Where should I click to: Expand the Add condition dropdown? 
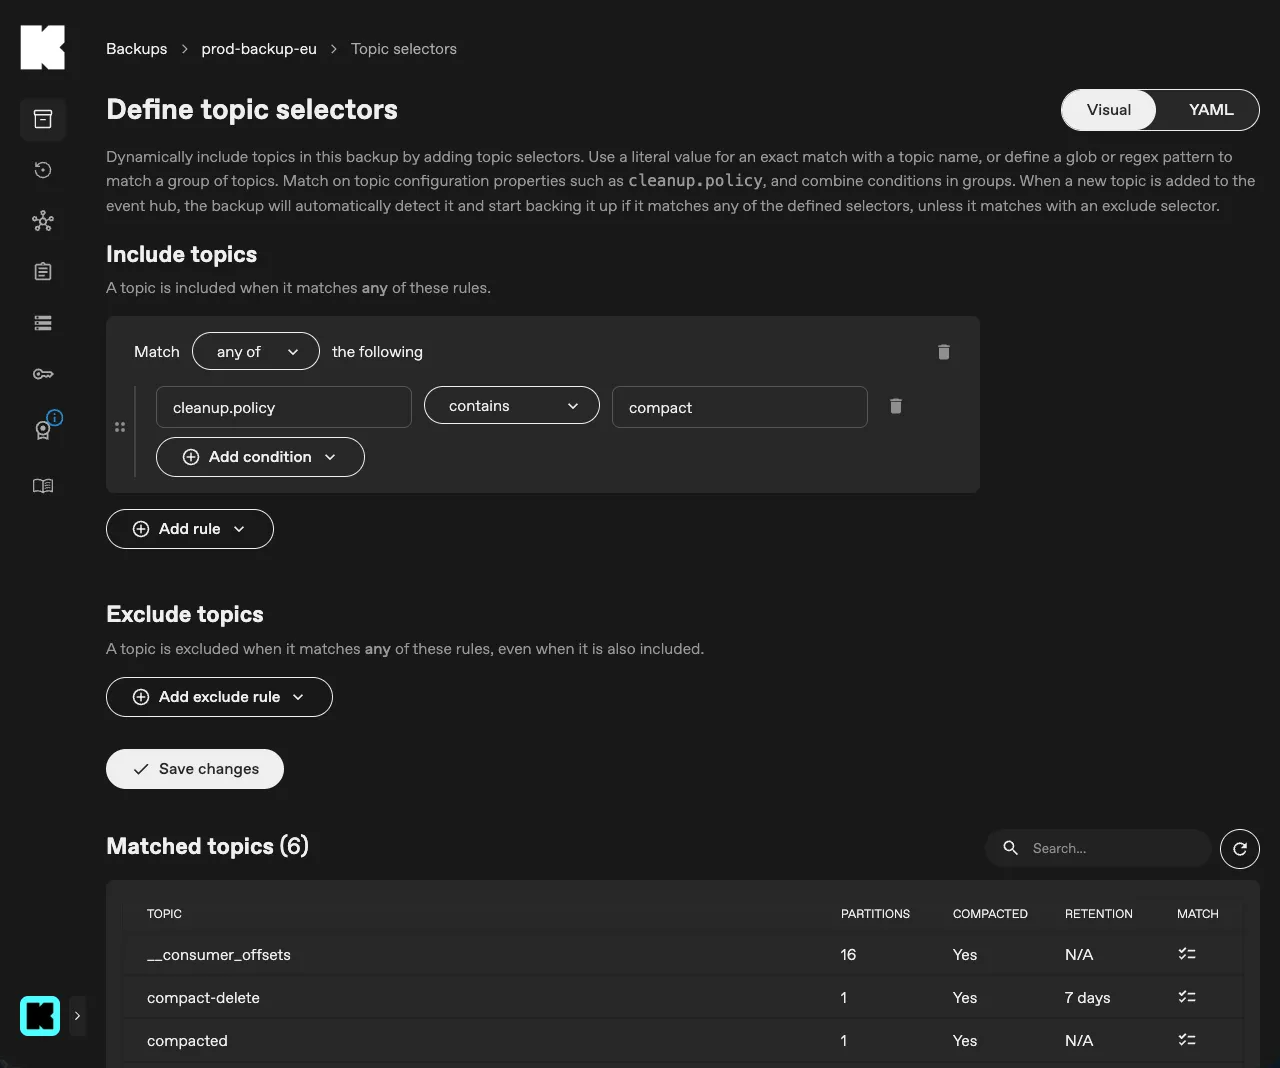(260, 457)
